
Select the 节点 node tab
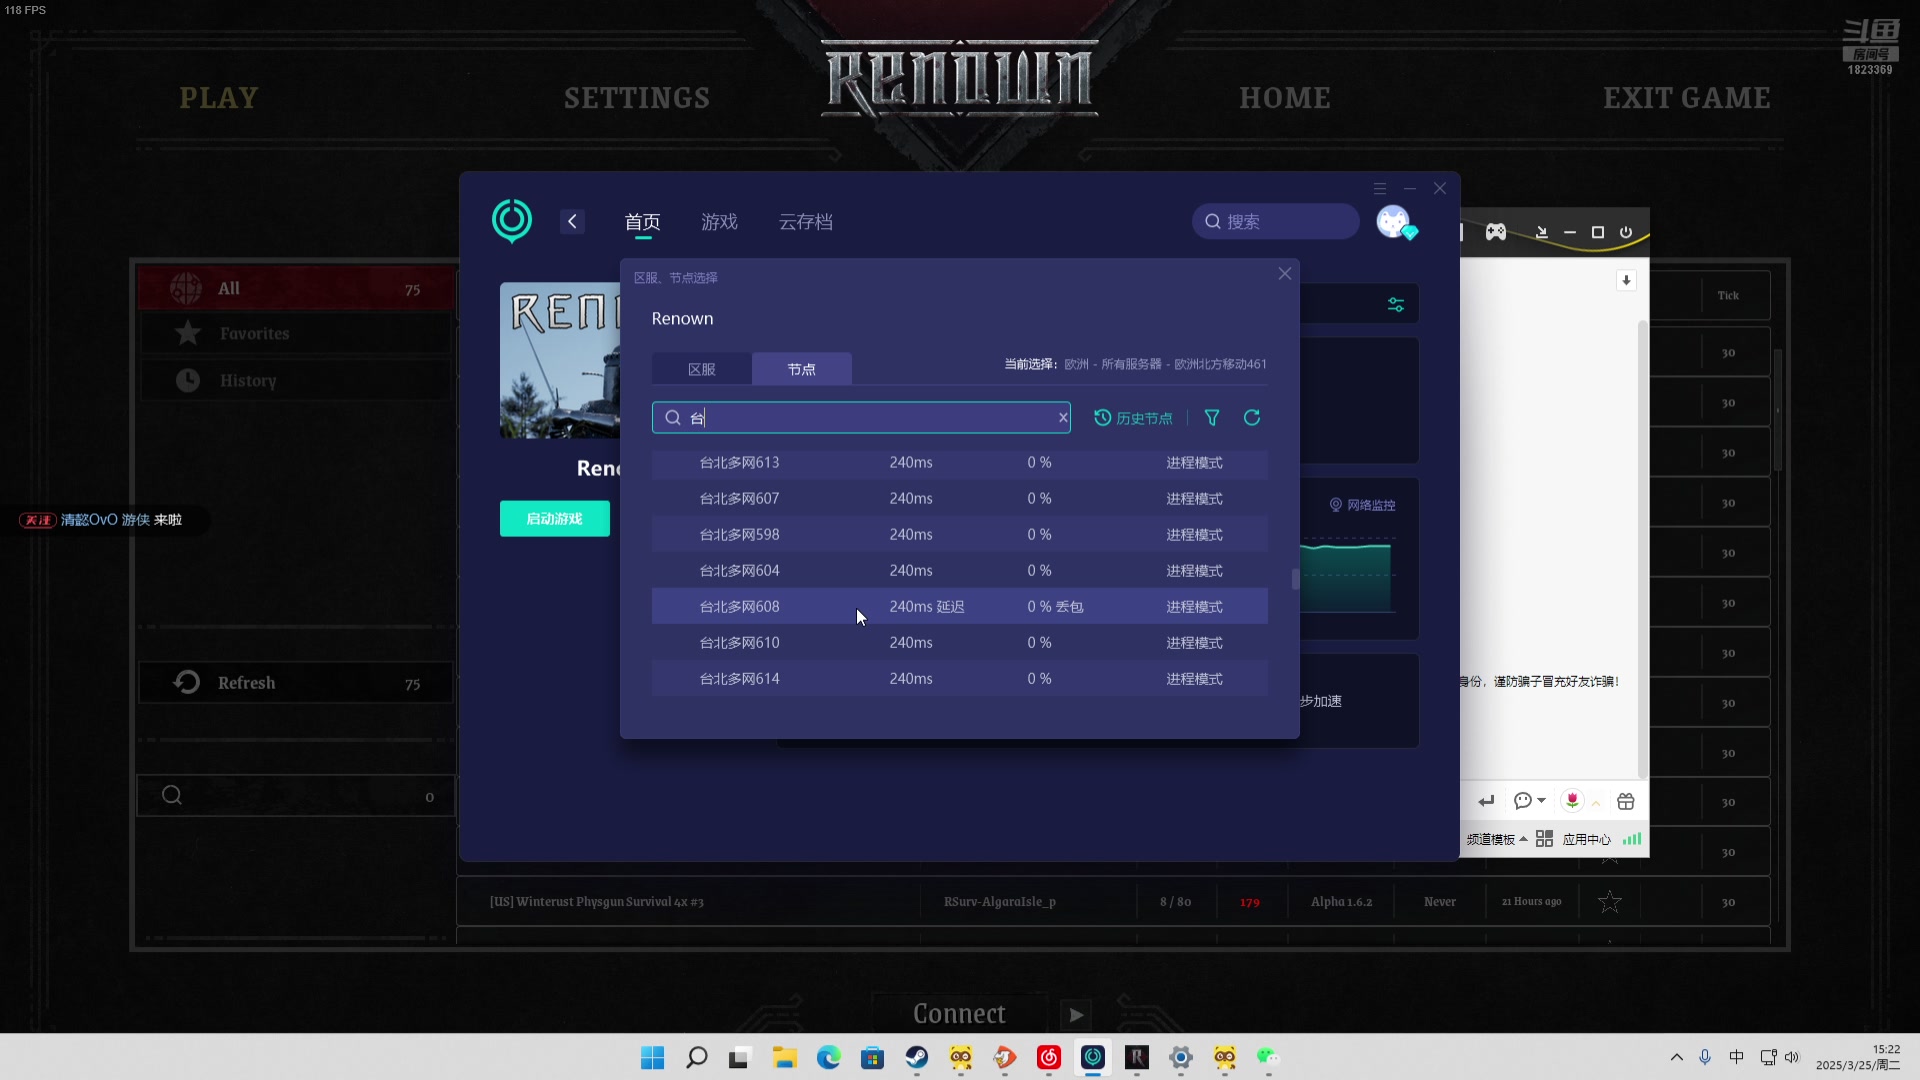[x=802, y=369]
